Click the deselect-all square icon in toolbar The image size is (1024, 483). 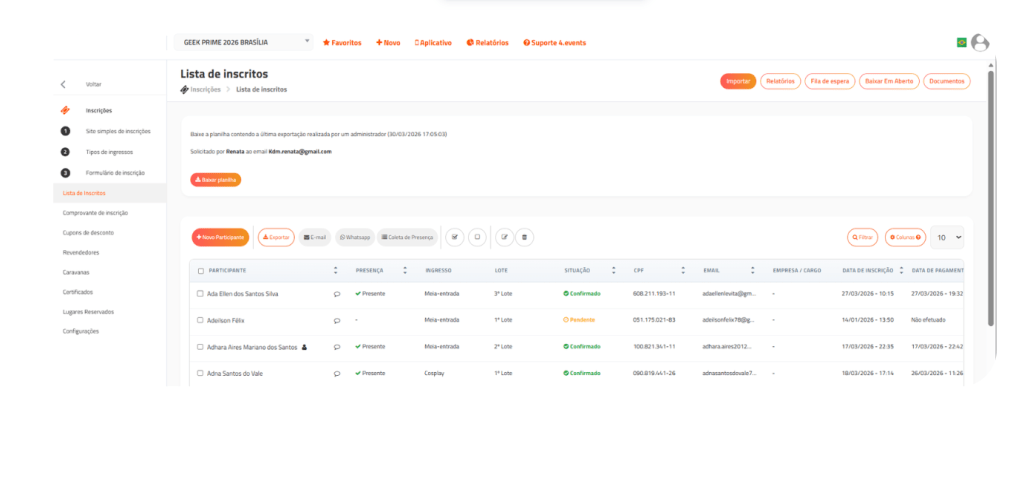pyautogui.click(x=477, y=237)
